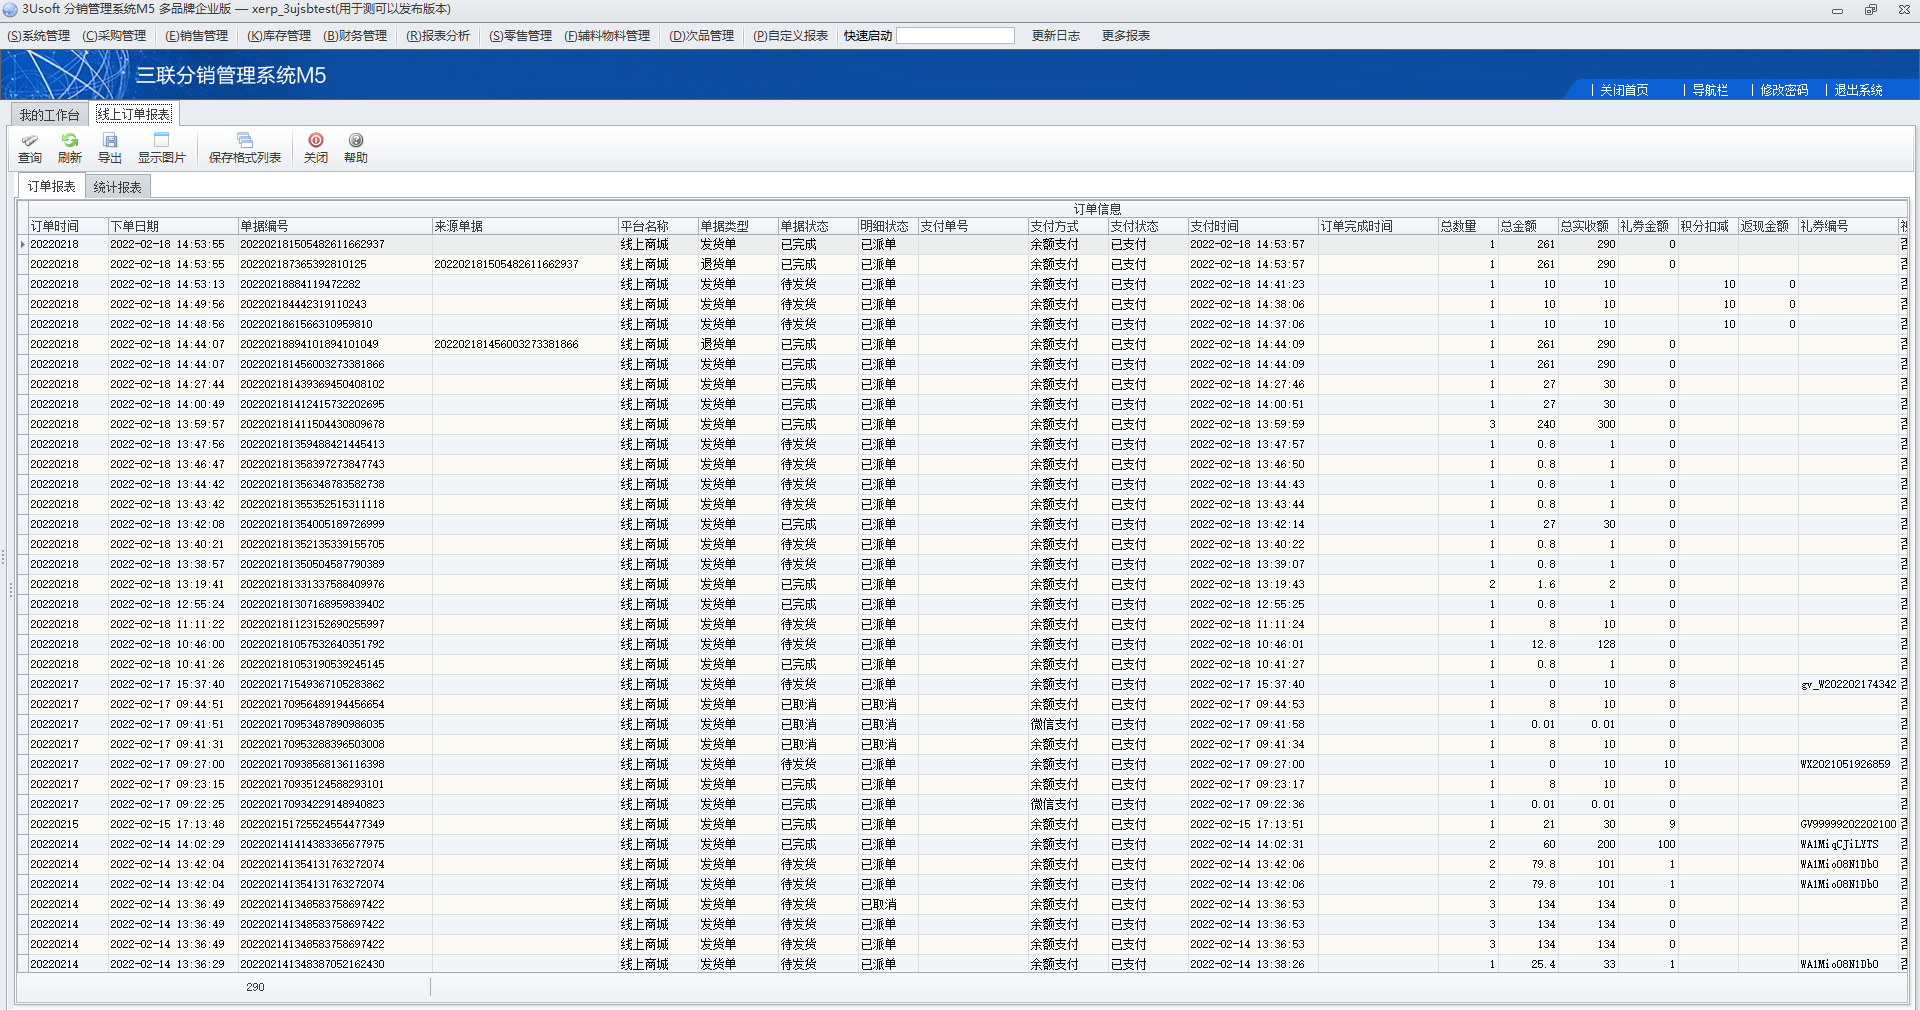
Task: Click the 订单完成时间 column header
Action: click(1377, 226)
